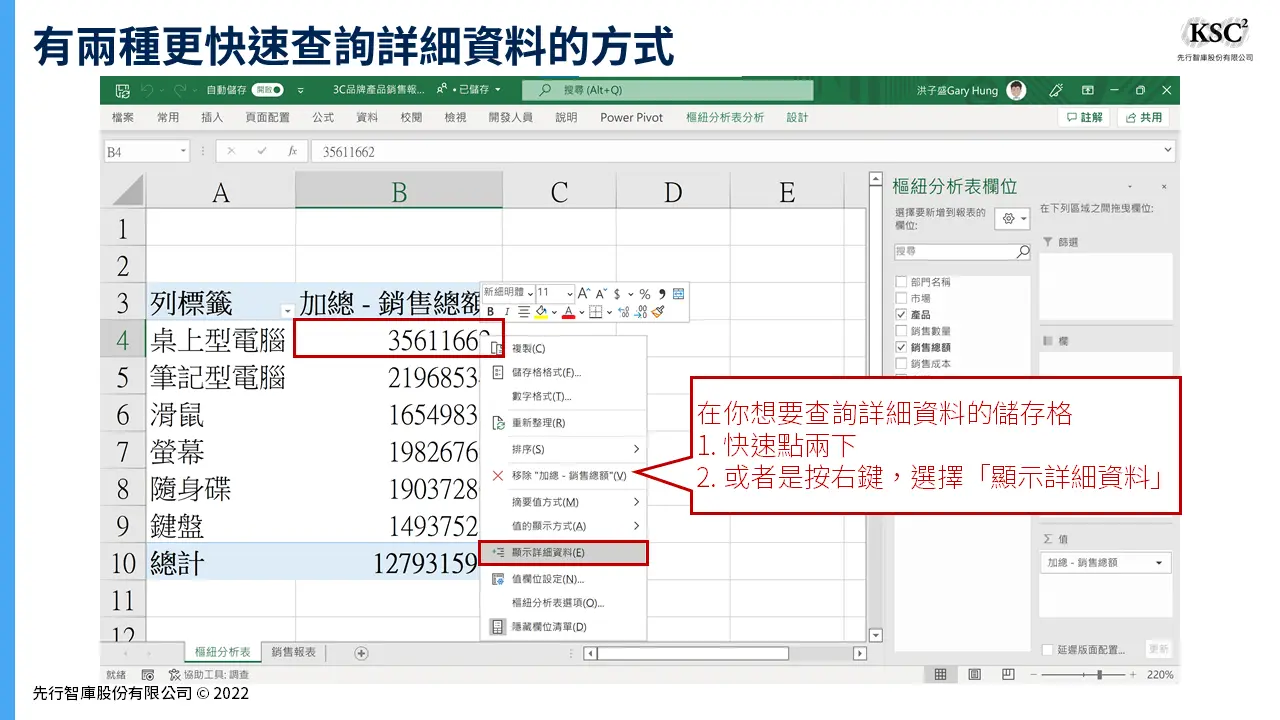Check the 市場 field checkbox
The height and width of the screenshot is (720, 1280).
click(x=901, y=298)
